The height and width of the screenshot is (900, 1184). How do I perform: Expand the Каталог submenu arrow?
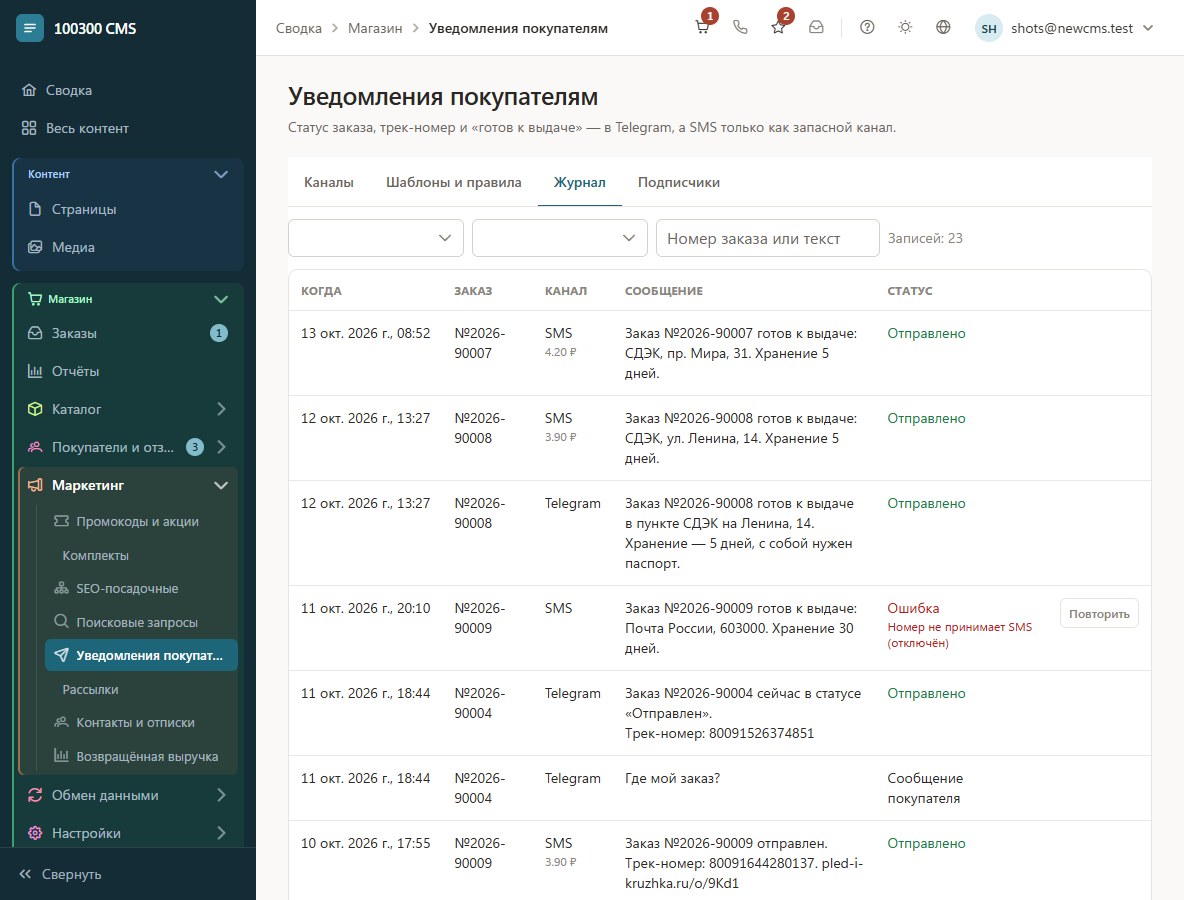click(221, 408)
